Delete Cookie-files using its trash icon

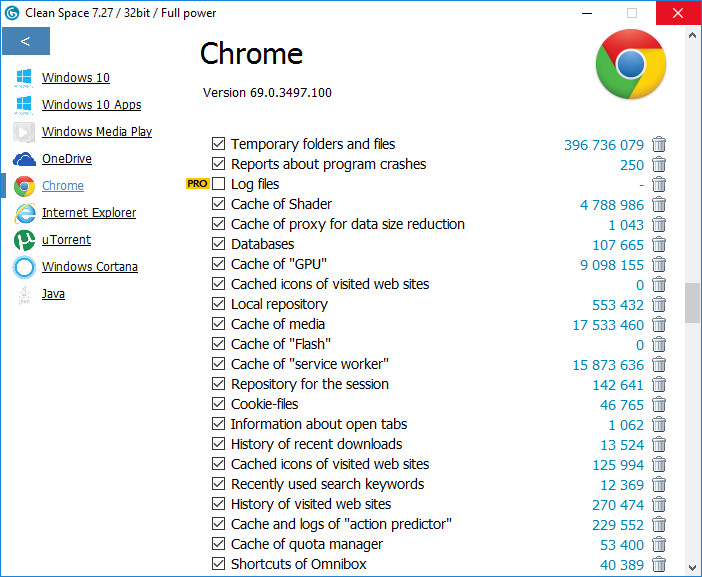pos(659,404)
